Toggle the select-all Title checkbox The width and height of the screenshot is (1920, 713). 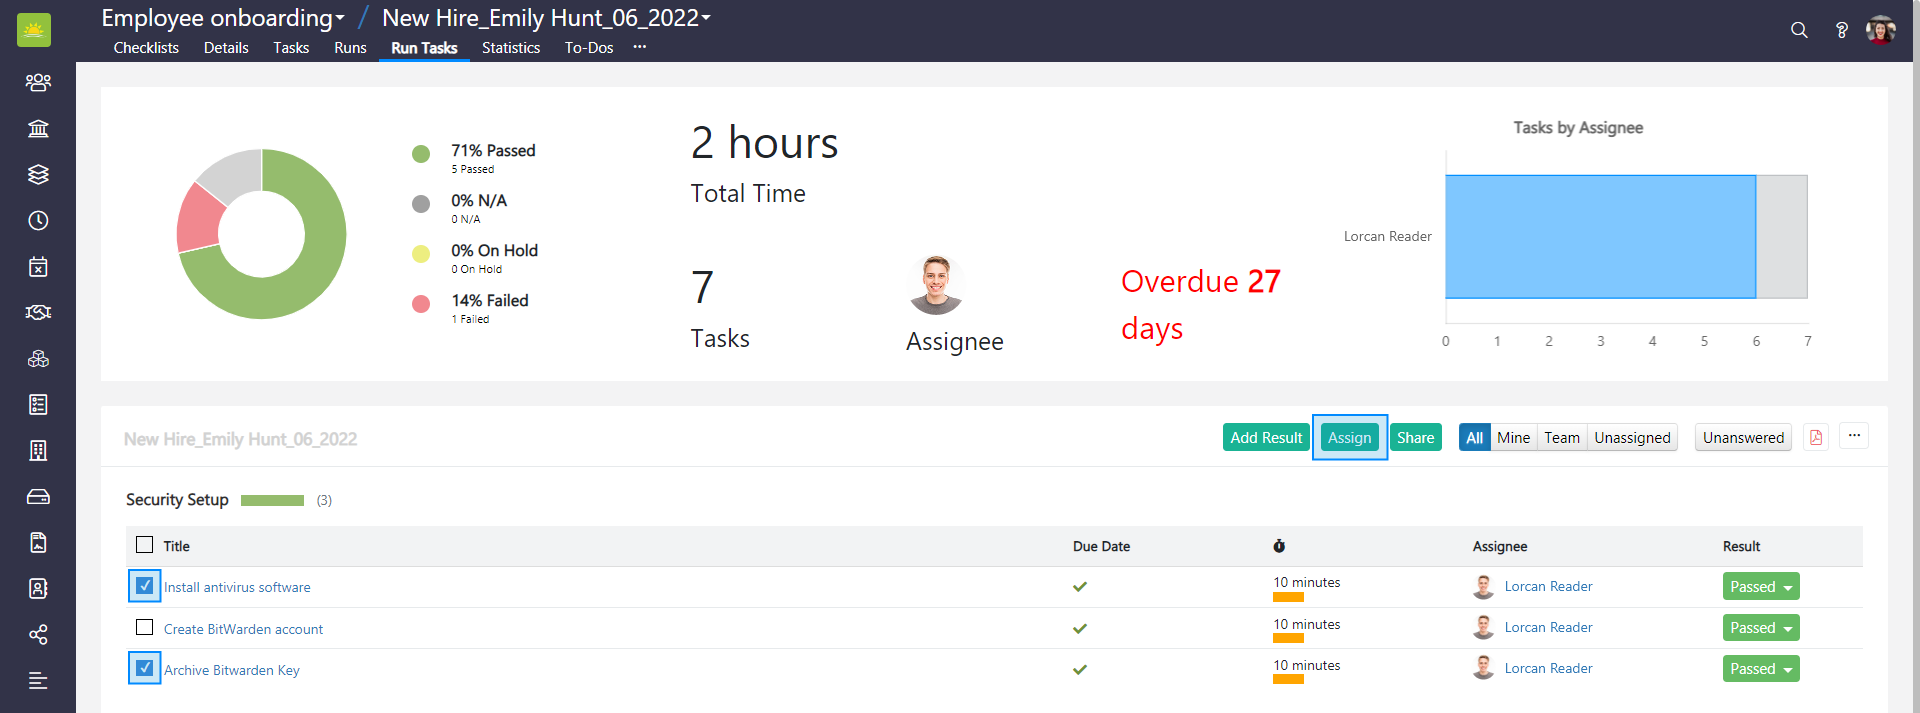click(x=145, y=545)
